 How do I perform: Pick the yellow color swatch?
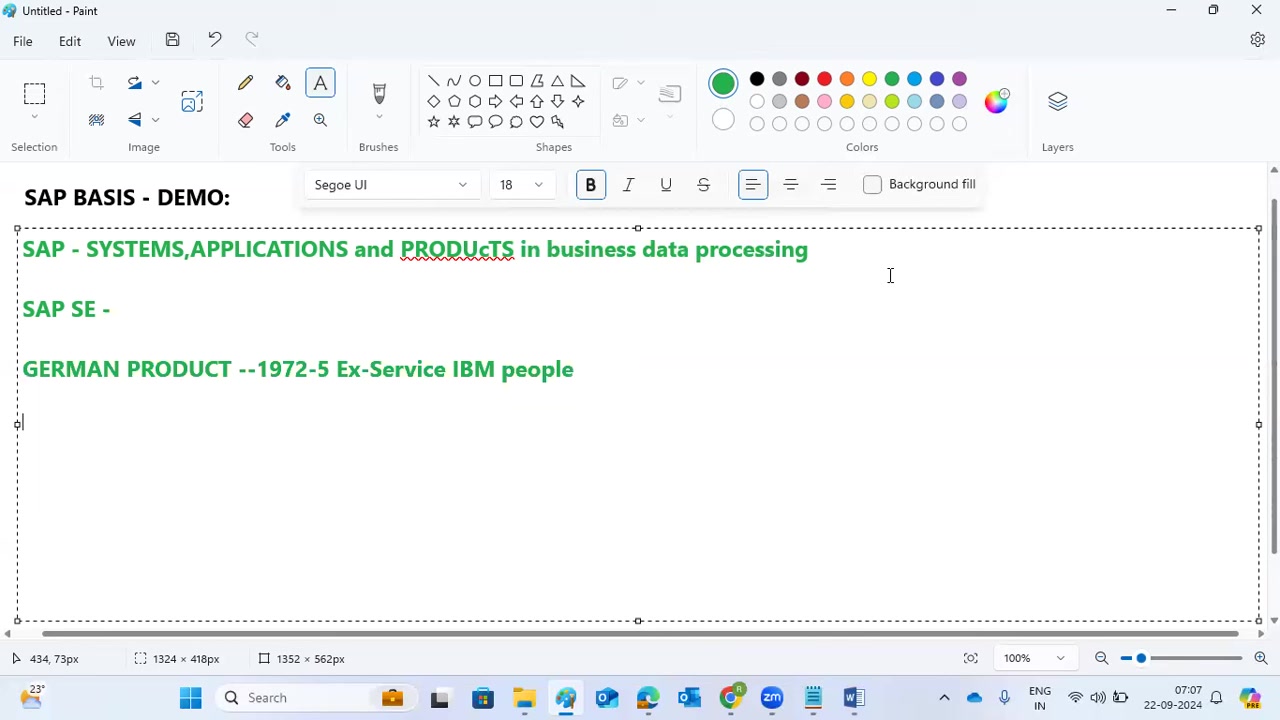pyautogui.click(x=869, y=79)
